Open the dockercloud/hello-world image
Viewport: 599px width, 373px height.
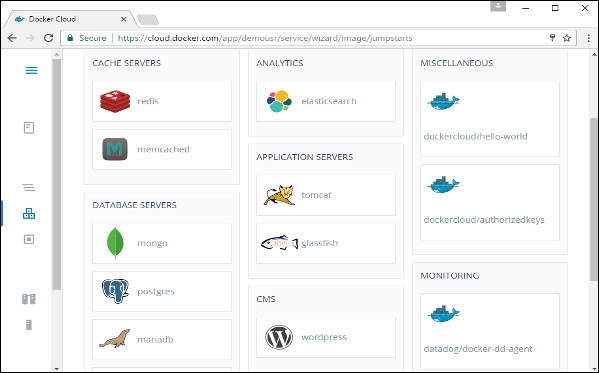point(490,119)
